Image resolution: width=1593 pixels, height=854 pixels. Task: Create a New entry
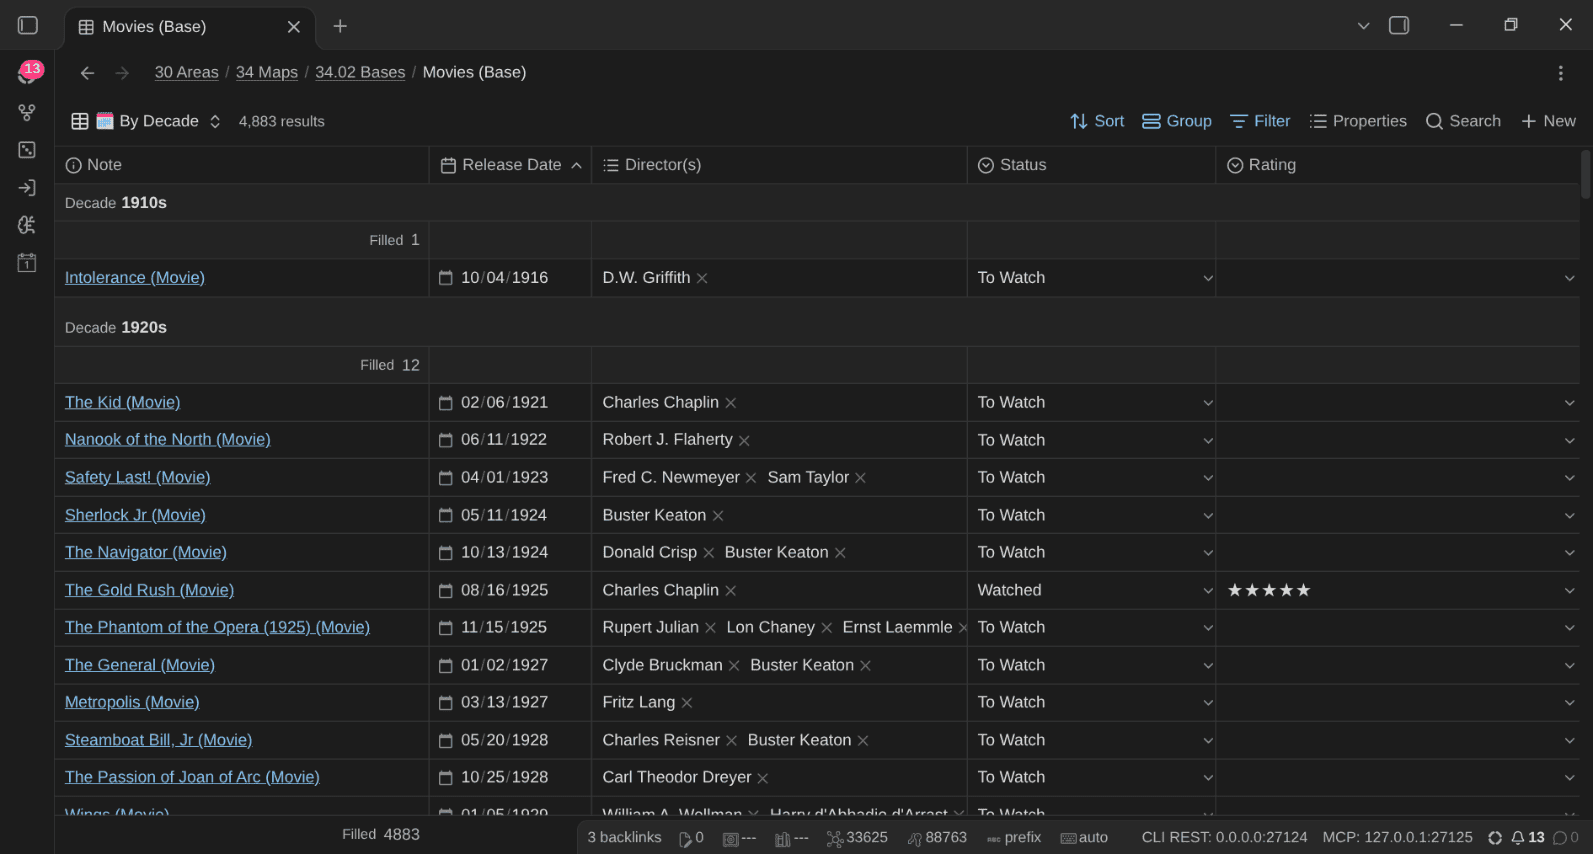tap(1548, 121)
